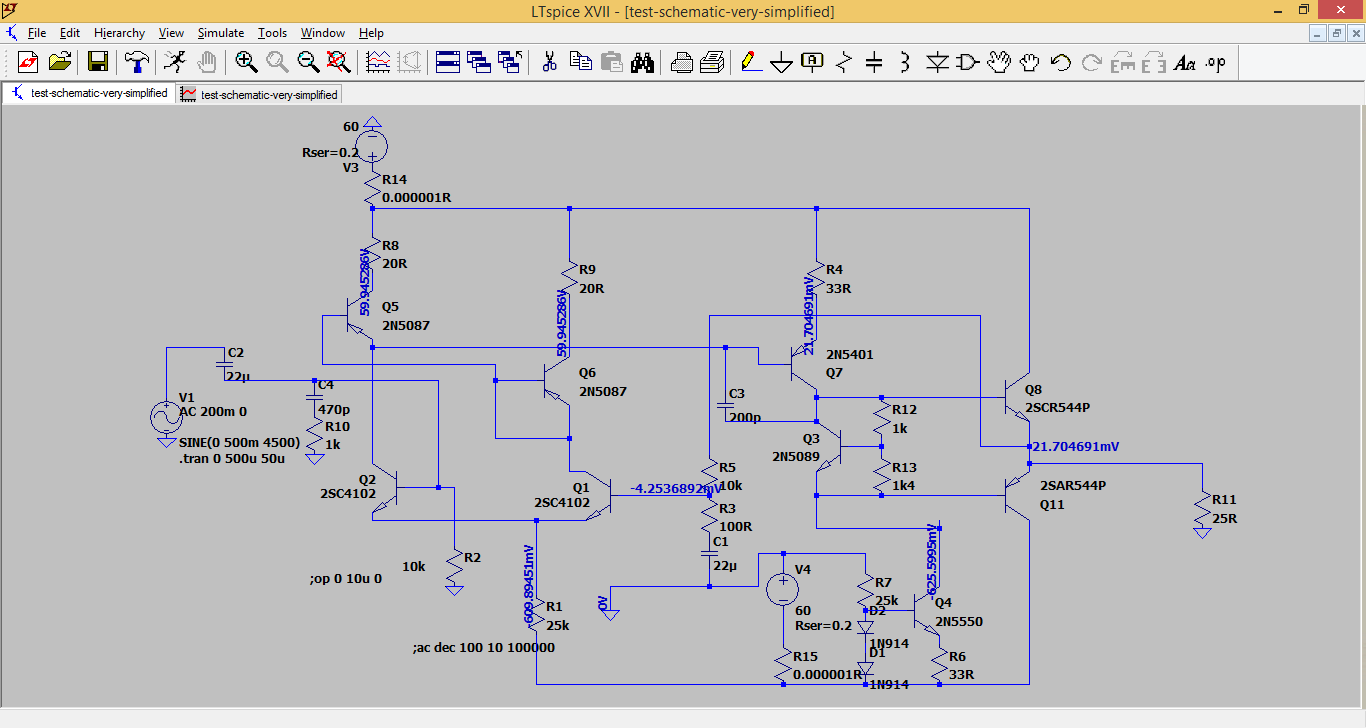Select the Draw Wire pencil tool
Screen dimensions: 1366x728
coord(751,62)
